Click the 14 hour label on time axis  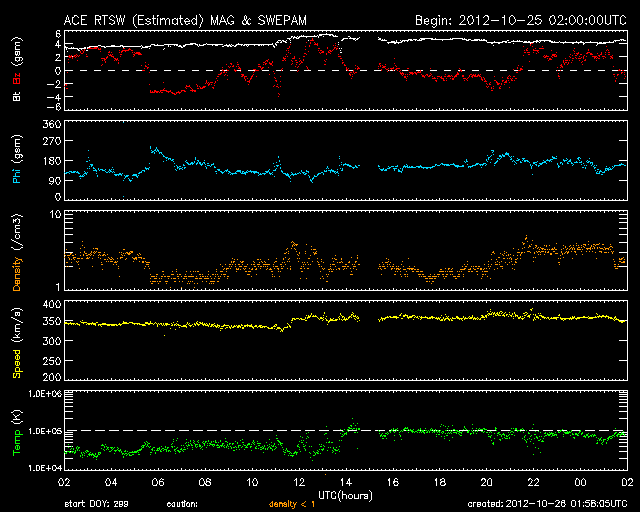(346, 482)
